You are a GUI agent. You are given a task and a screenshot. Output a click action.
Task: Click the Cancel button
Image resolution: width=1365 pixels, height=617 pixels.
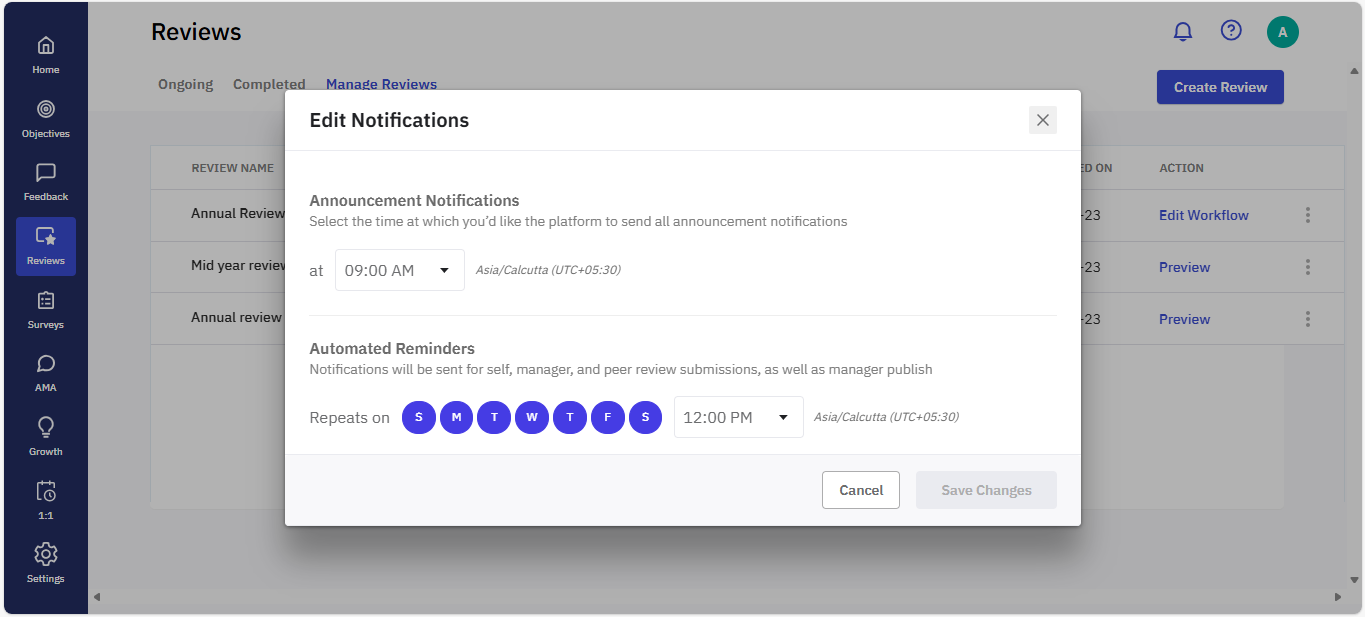pyautogui.click(x=860, y=490)
